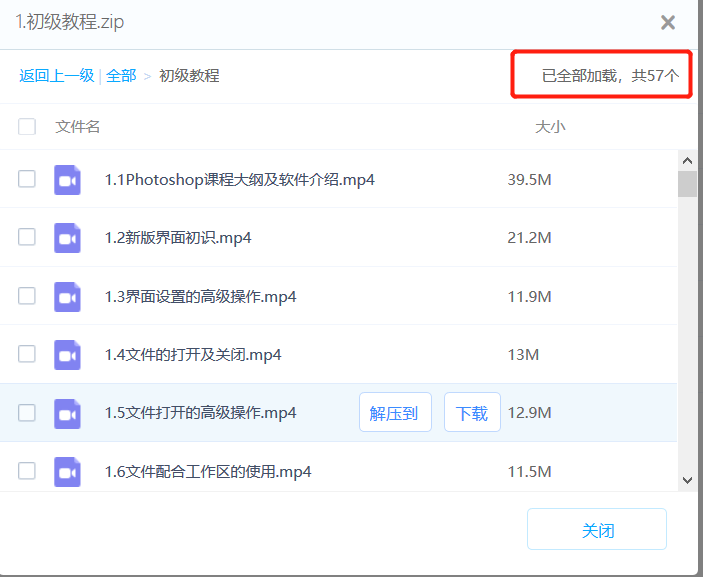The width and height of the screenshot is (703, 577).
Task: Click the 11.5M size value
Action: click(x=529, y=472)
